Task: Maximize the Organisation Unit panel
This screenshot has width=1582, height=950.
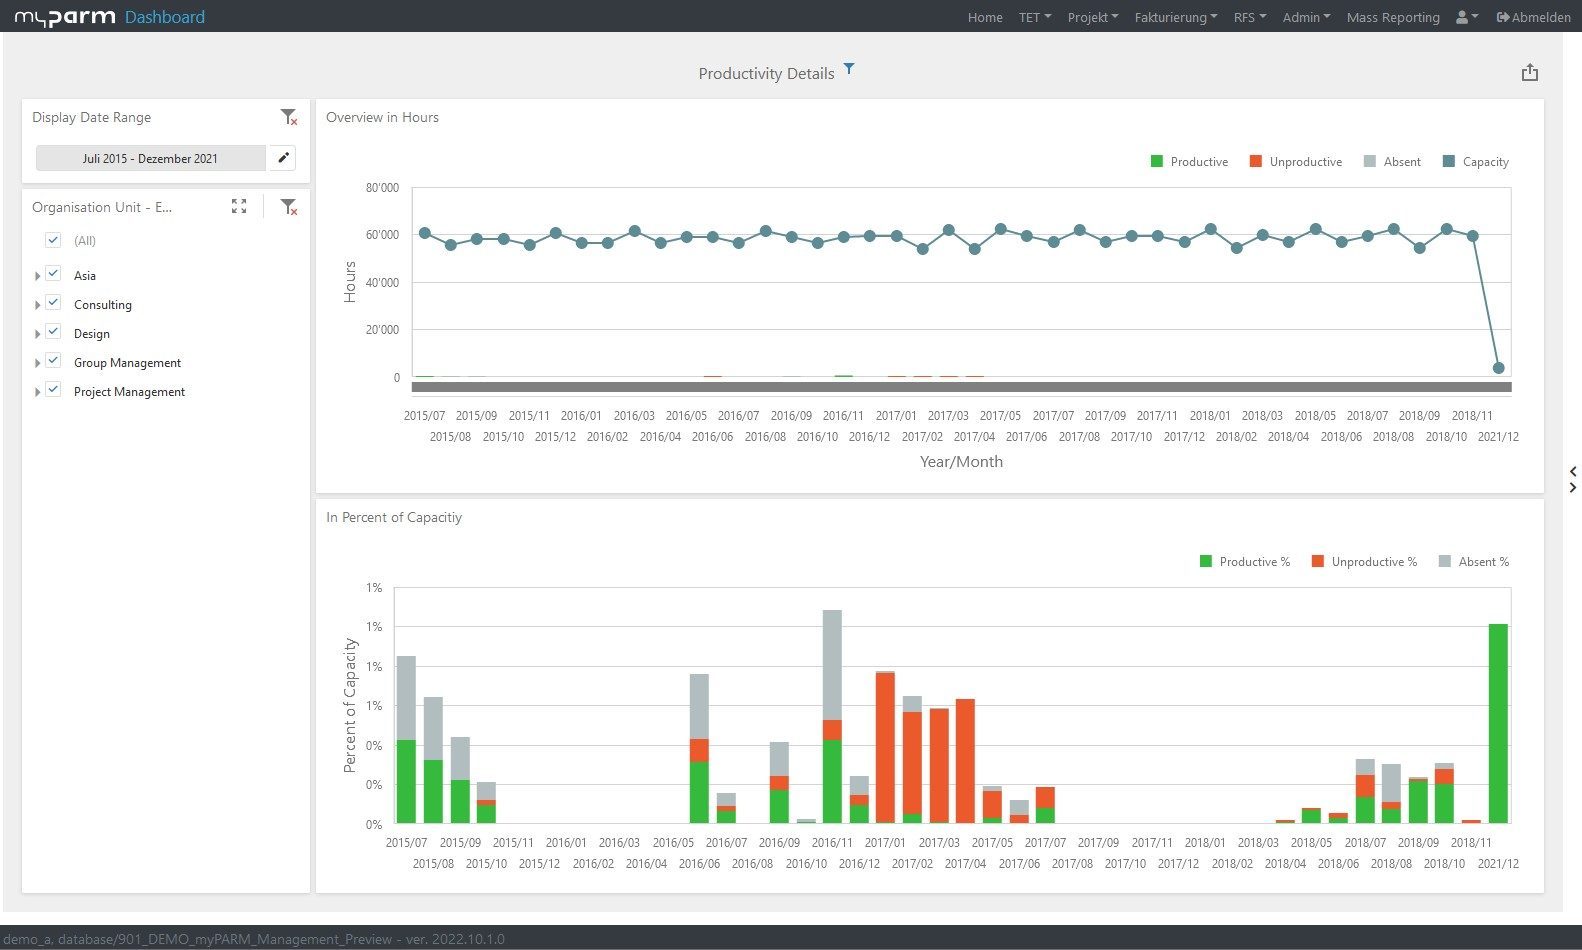Action: coord(239,207)
